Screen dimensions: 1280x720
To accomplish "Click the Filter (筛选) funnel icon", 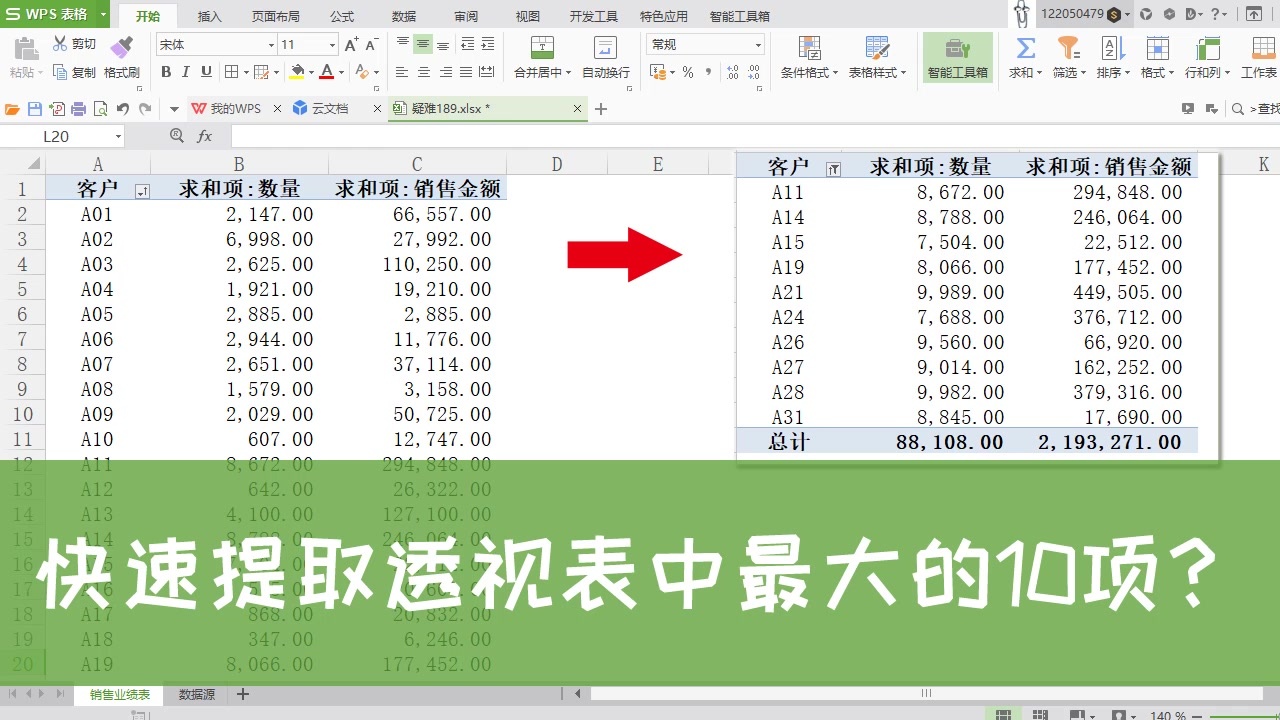I will 1069,48.
